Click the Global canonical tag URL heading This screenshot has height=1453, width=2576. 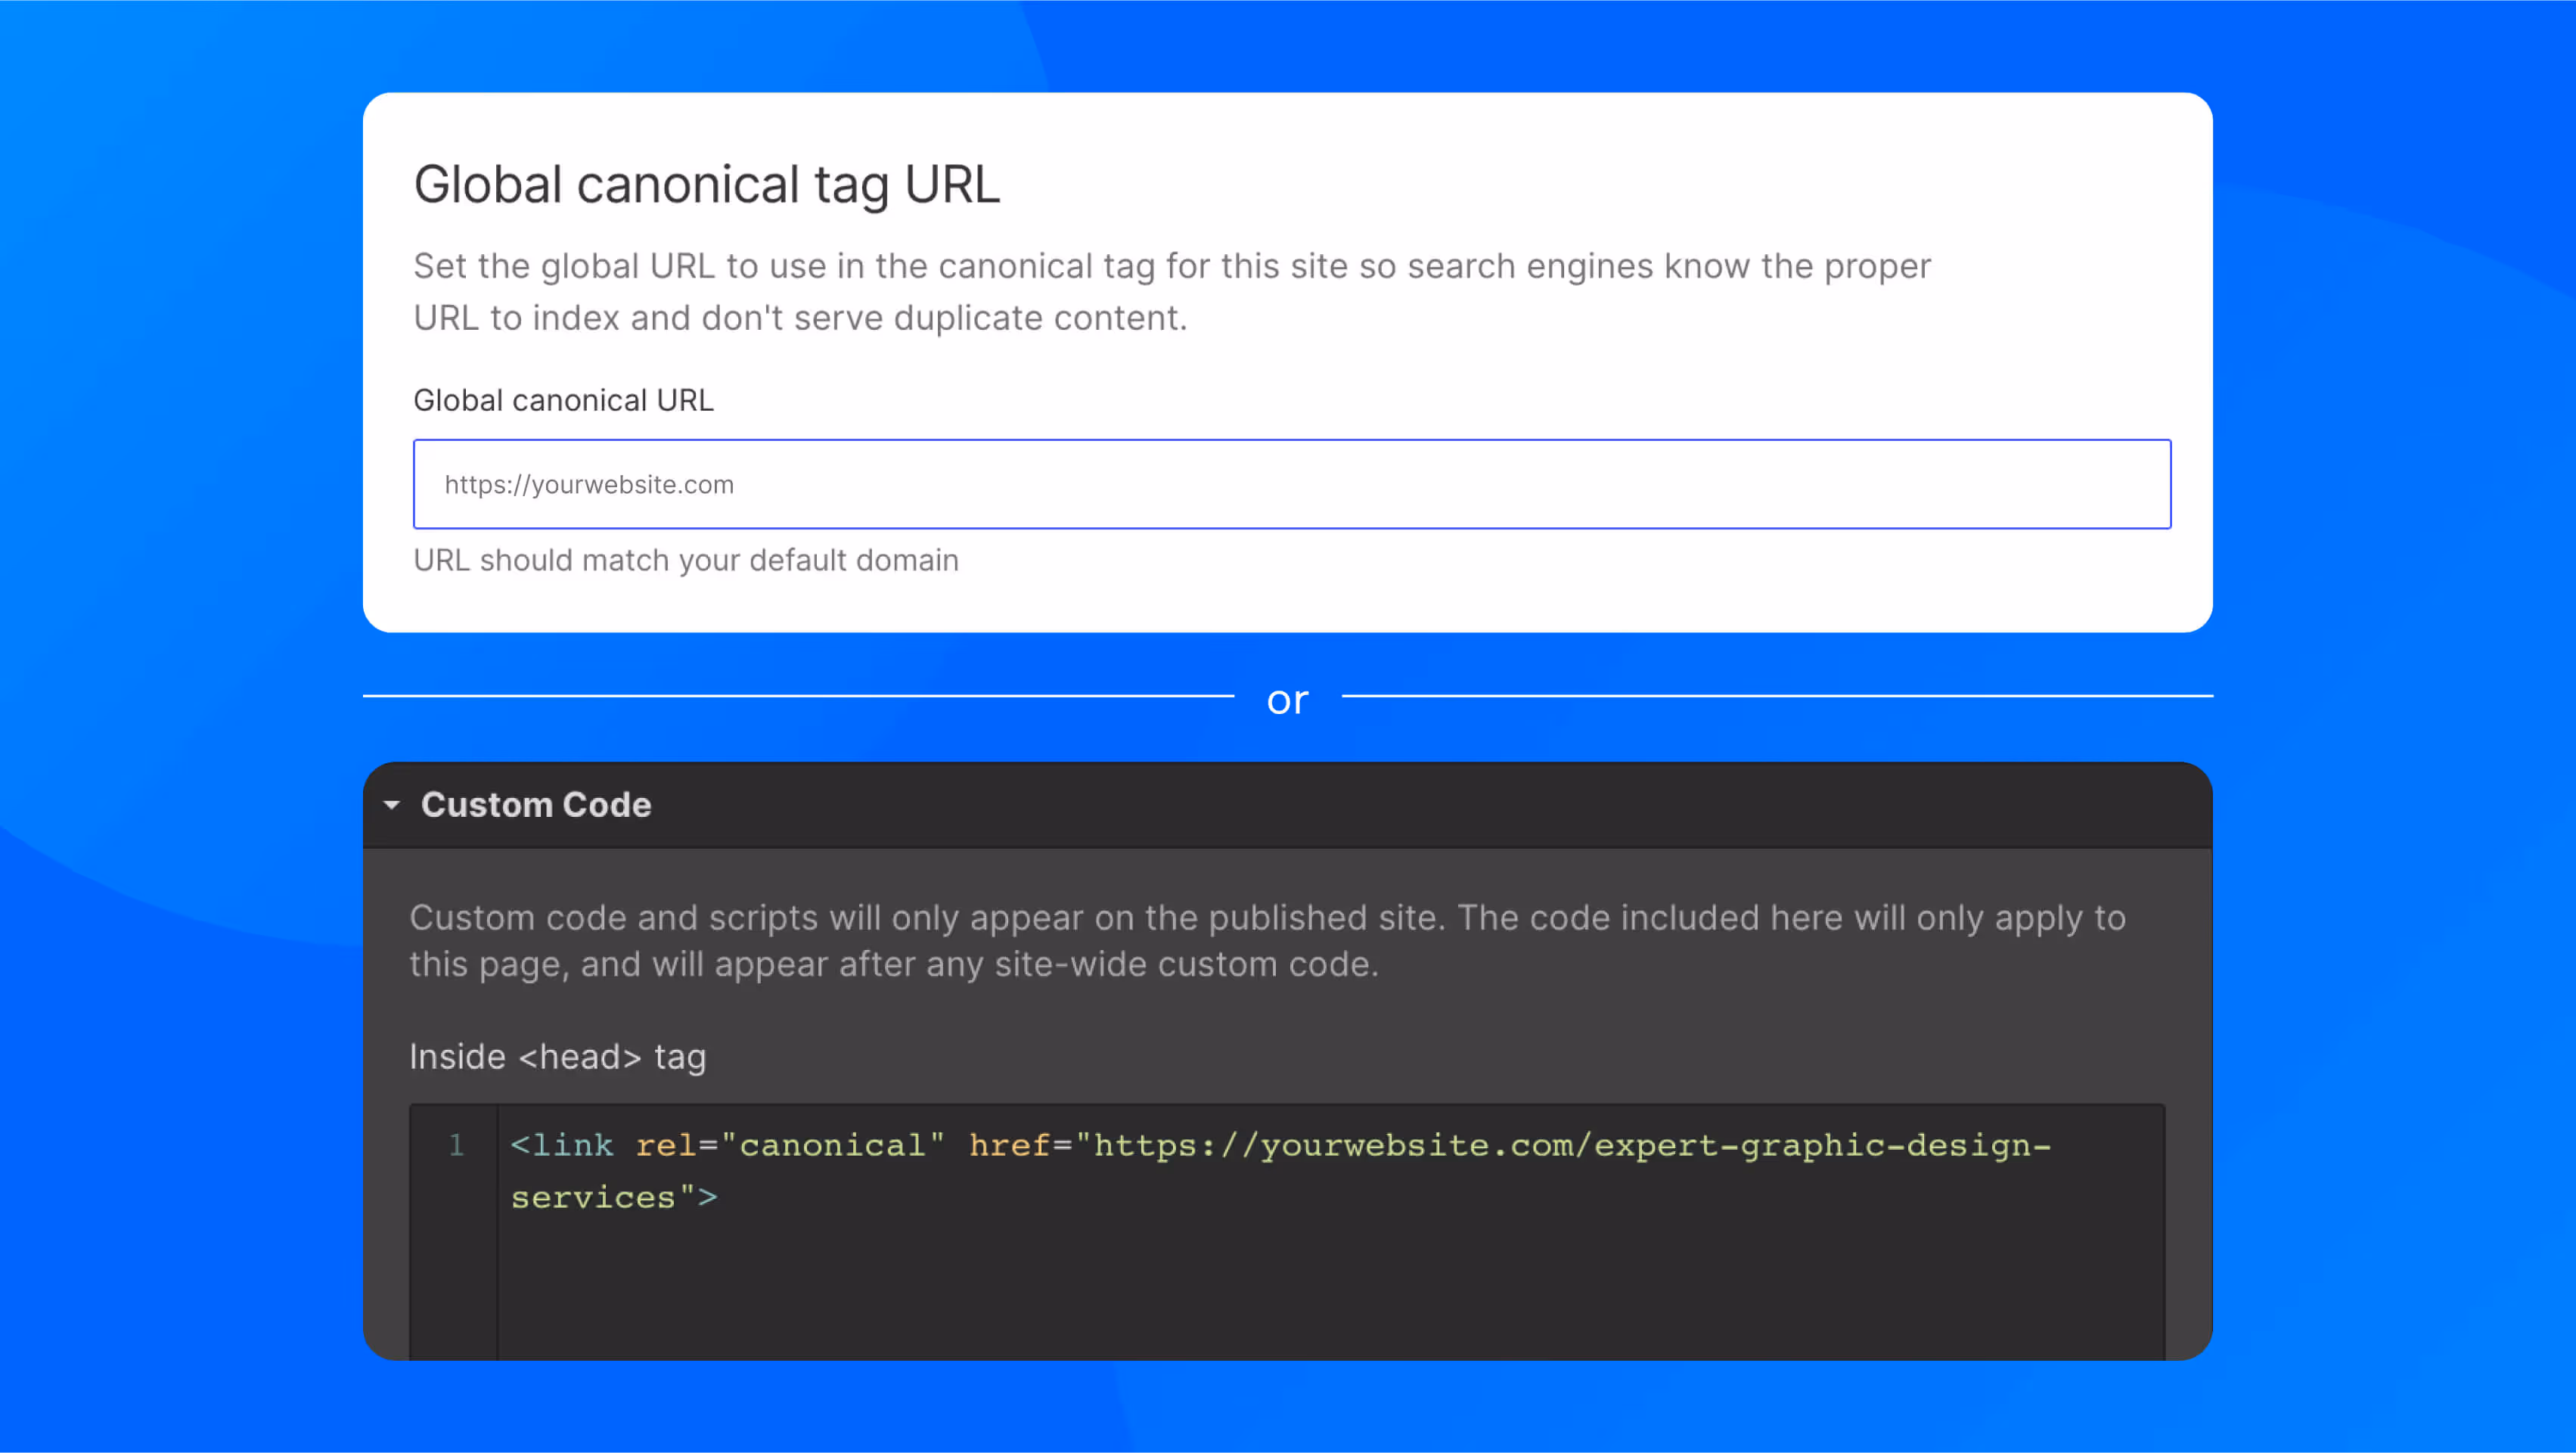pos(706,185)
